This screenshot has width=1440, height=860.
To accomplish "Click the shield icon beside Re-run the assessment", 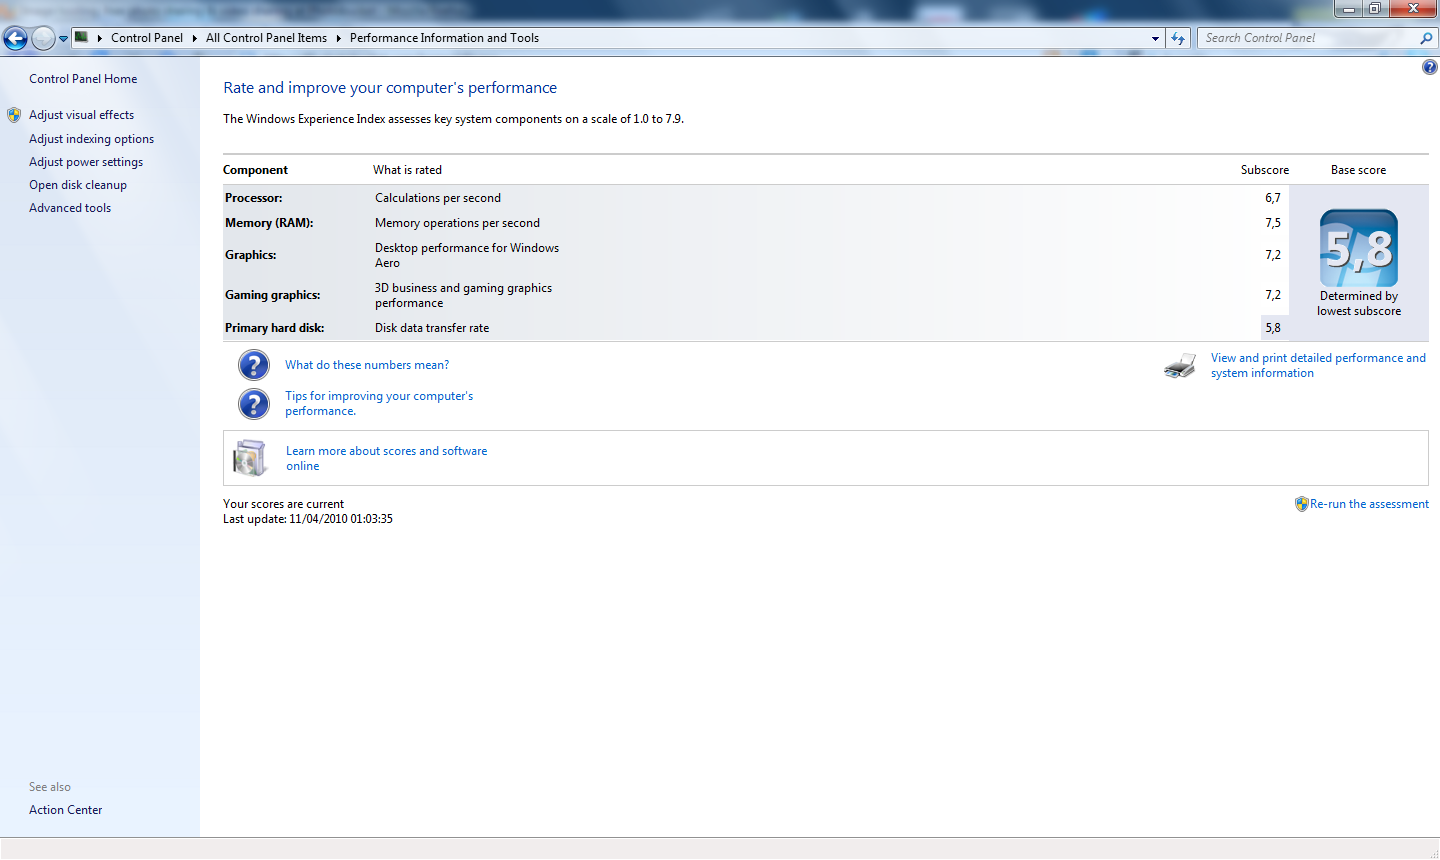I will [1301, 504].
